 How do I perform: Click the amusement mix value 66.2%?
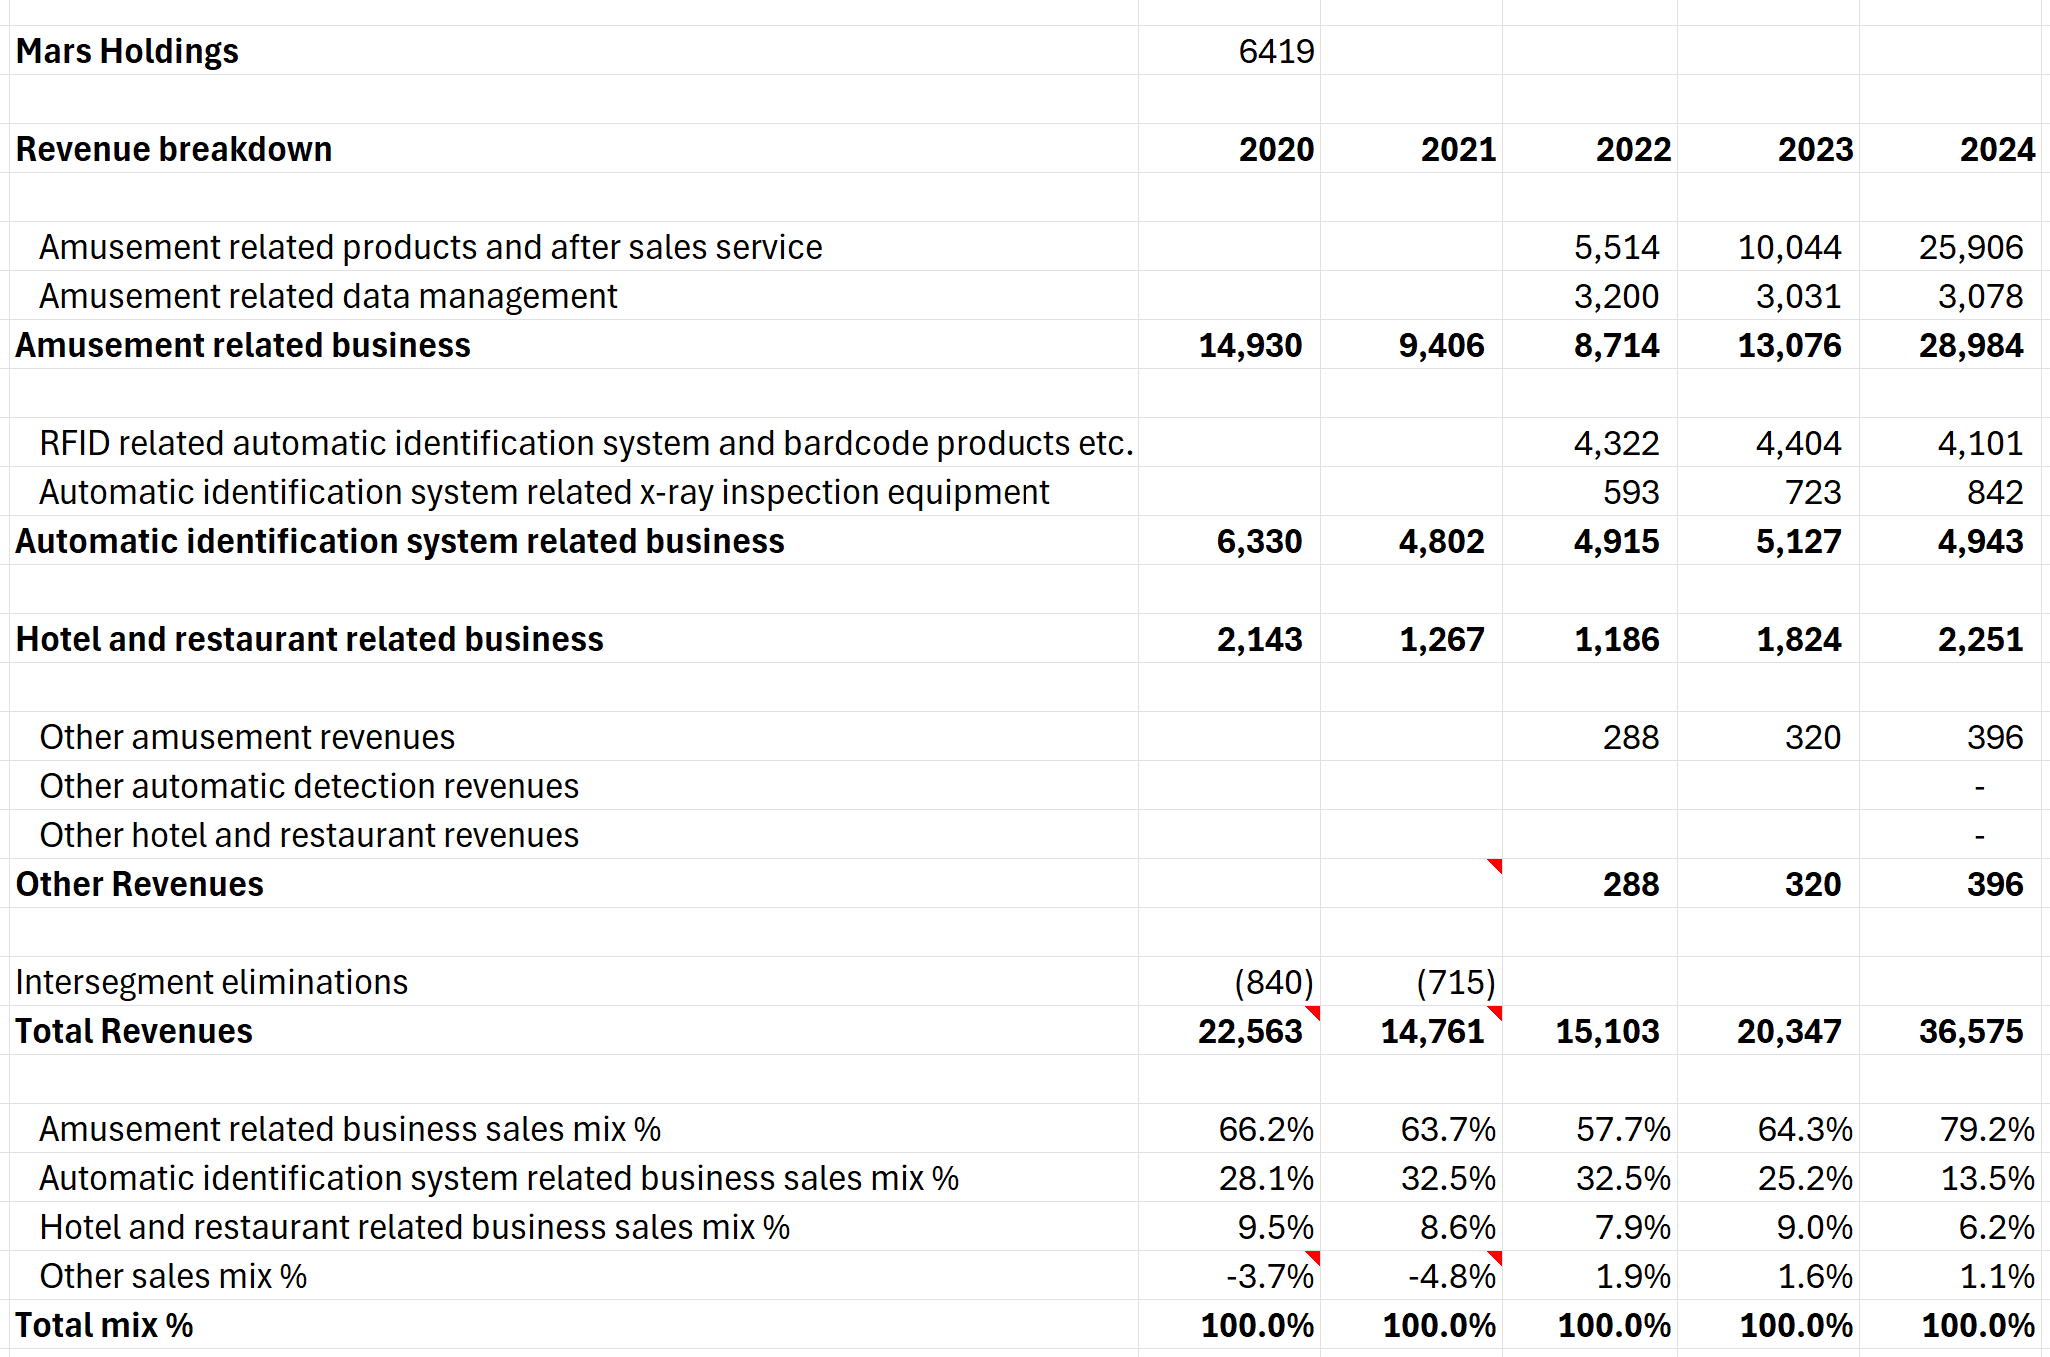(1266, 1129)
